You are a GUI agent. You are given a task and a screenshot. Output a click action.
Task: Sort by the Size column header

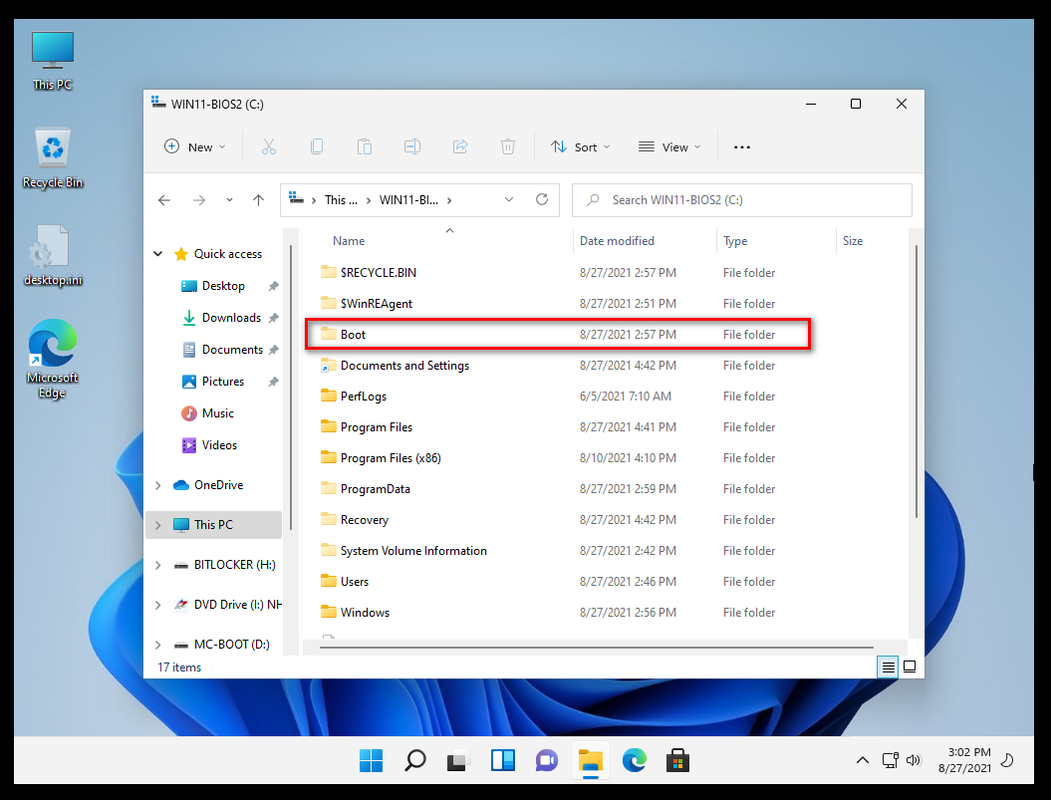pos(853,241)
